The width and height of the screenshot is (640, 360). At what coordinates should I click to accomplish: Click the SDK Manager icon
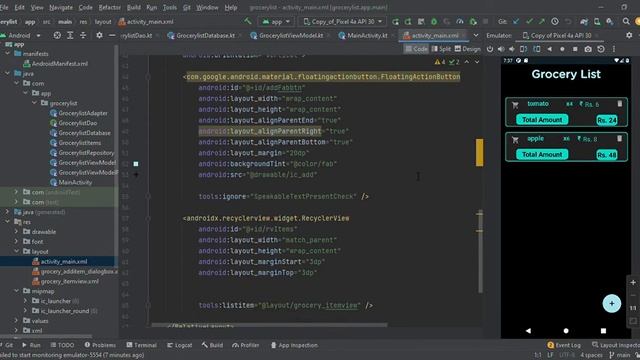[x=610, y=22]
